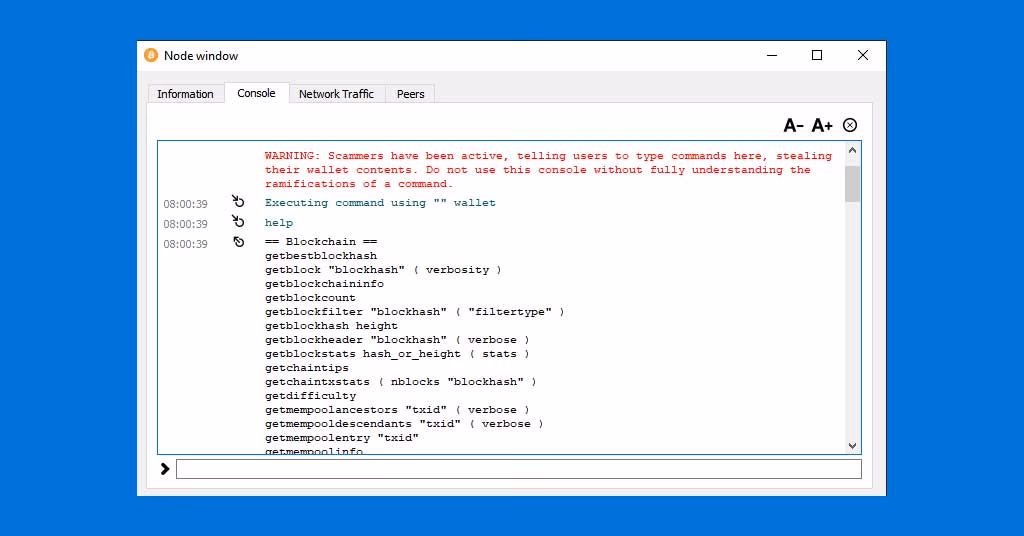Viewport: 1024px width, 536px height.
Task: Minimize the Node window
Action: pos(771,55)
